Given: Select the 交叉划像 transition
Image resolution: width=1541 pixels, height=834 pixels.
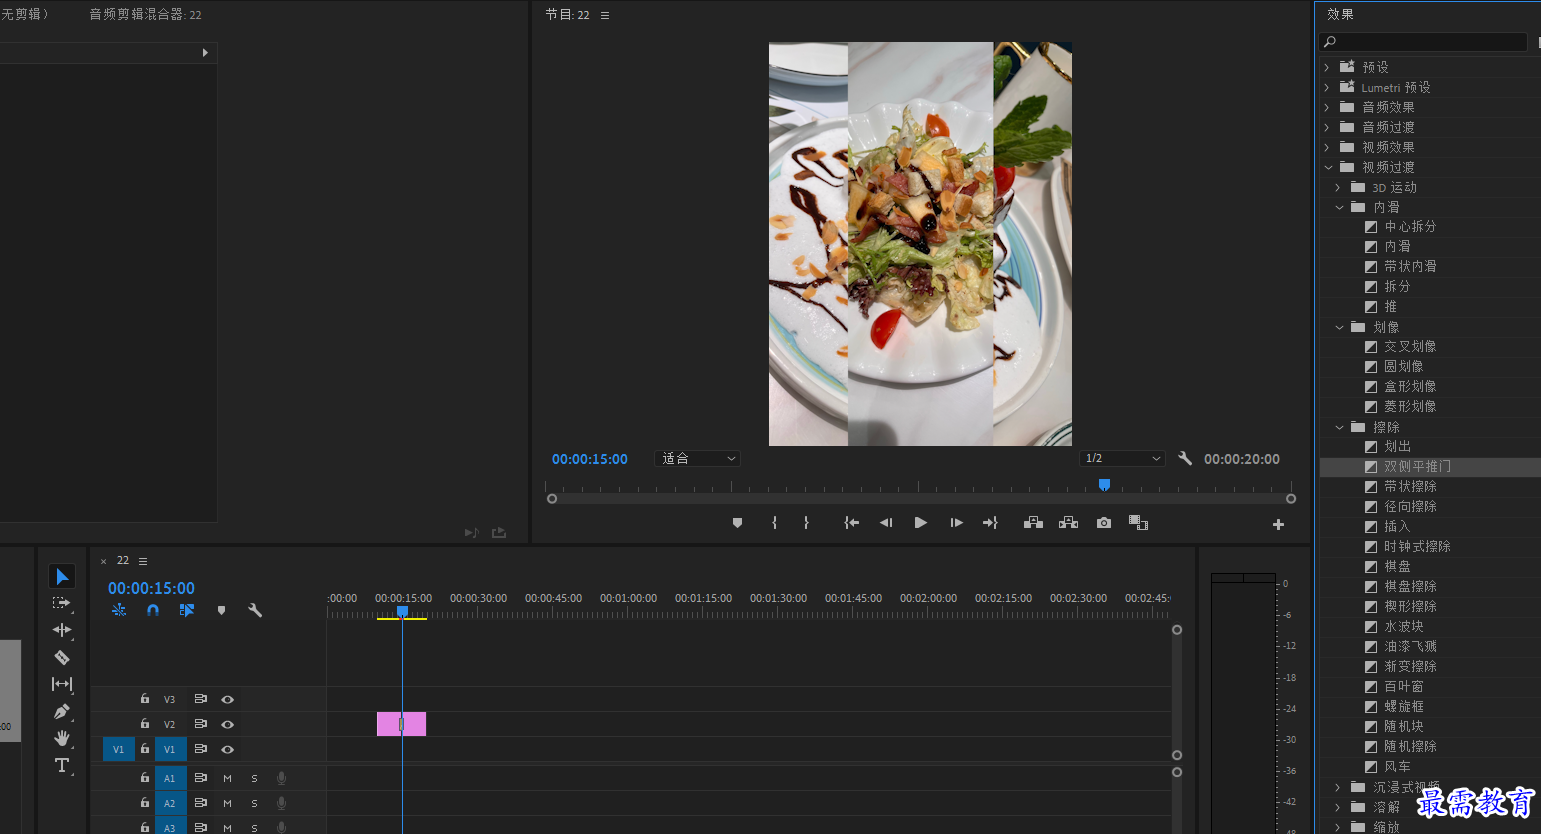Looking at the screenshot, I should coord(1410,347).
